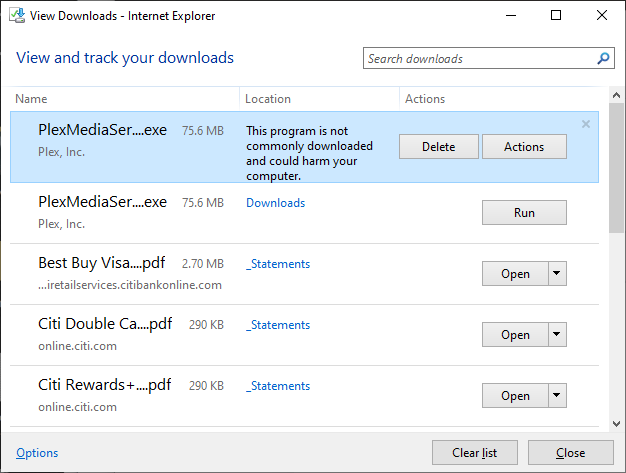Click the Options link
The width and height of the screenshot is (626, 473).
click(x=37, y=453)
